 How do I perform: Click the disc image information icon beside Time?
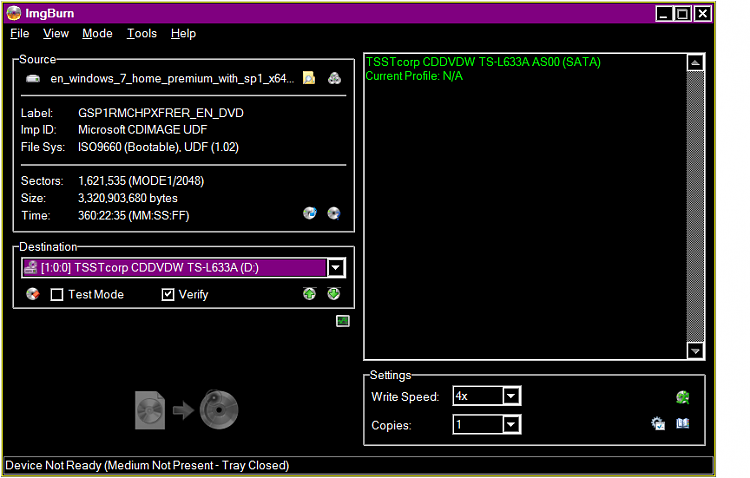(310, 213)
